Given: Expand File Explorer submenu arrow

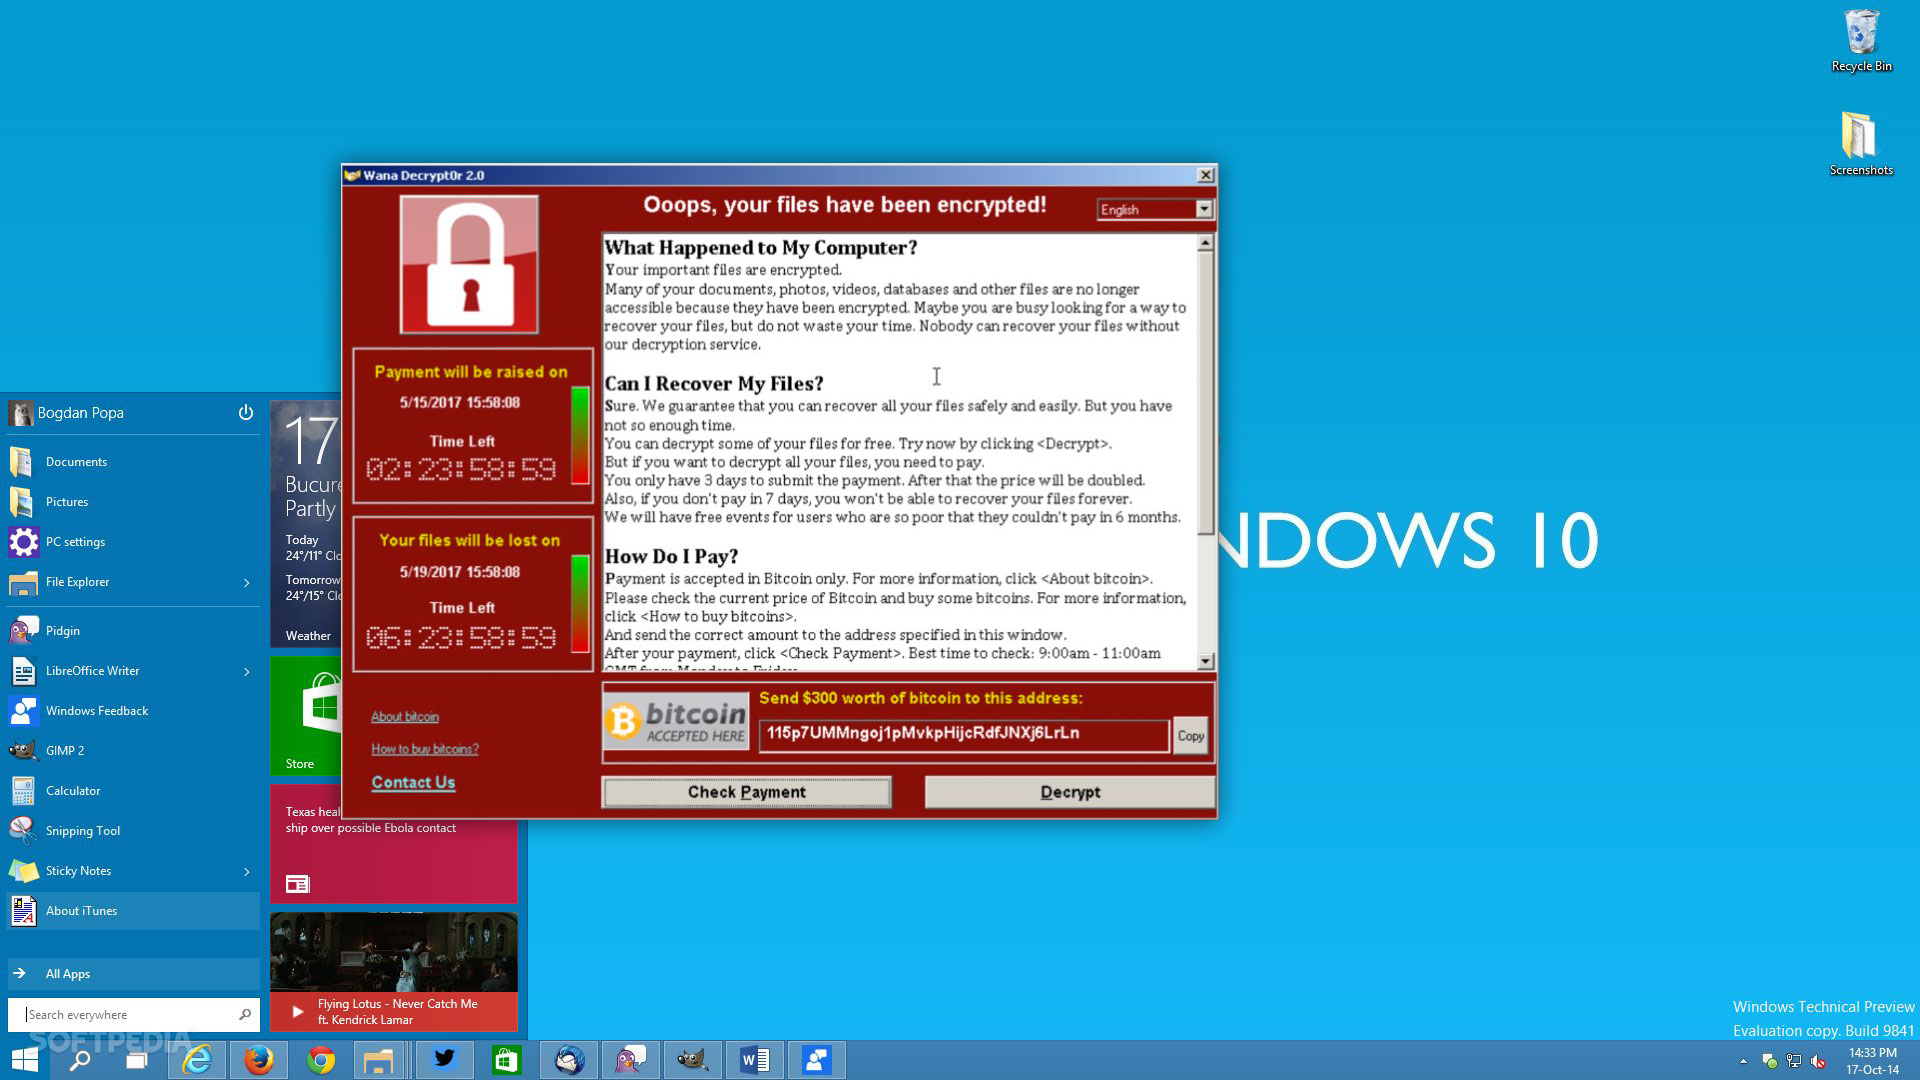Looking at the screenshot, I should point(247,582).
